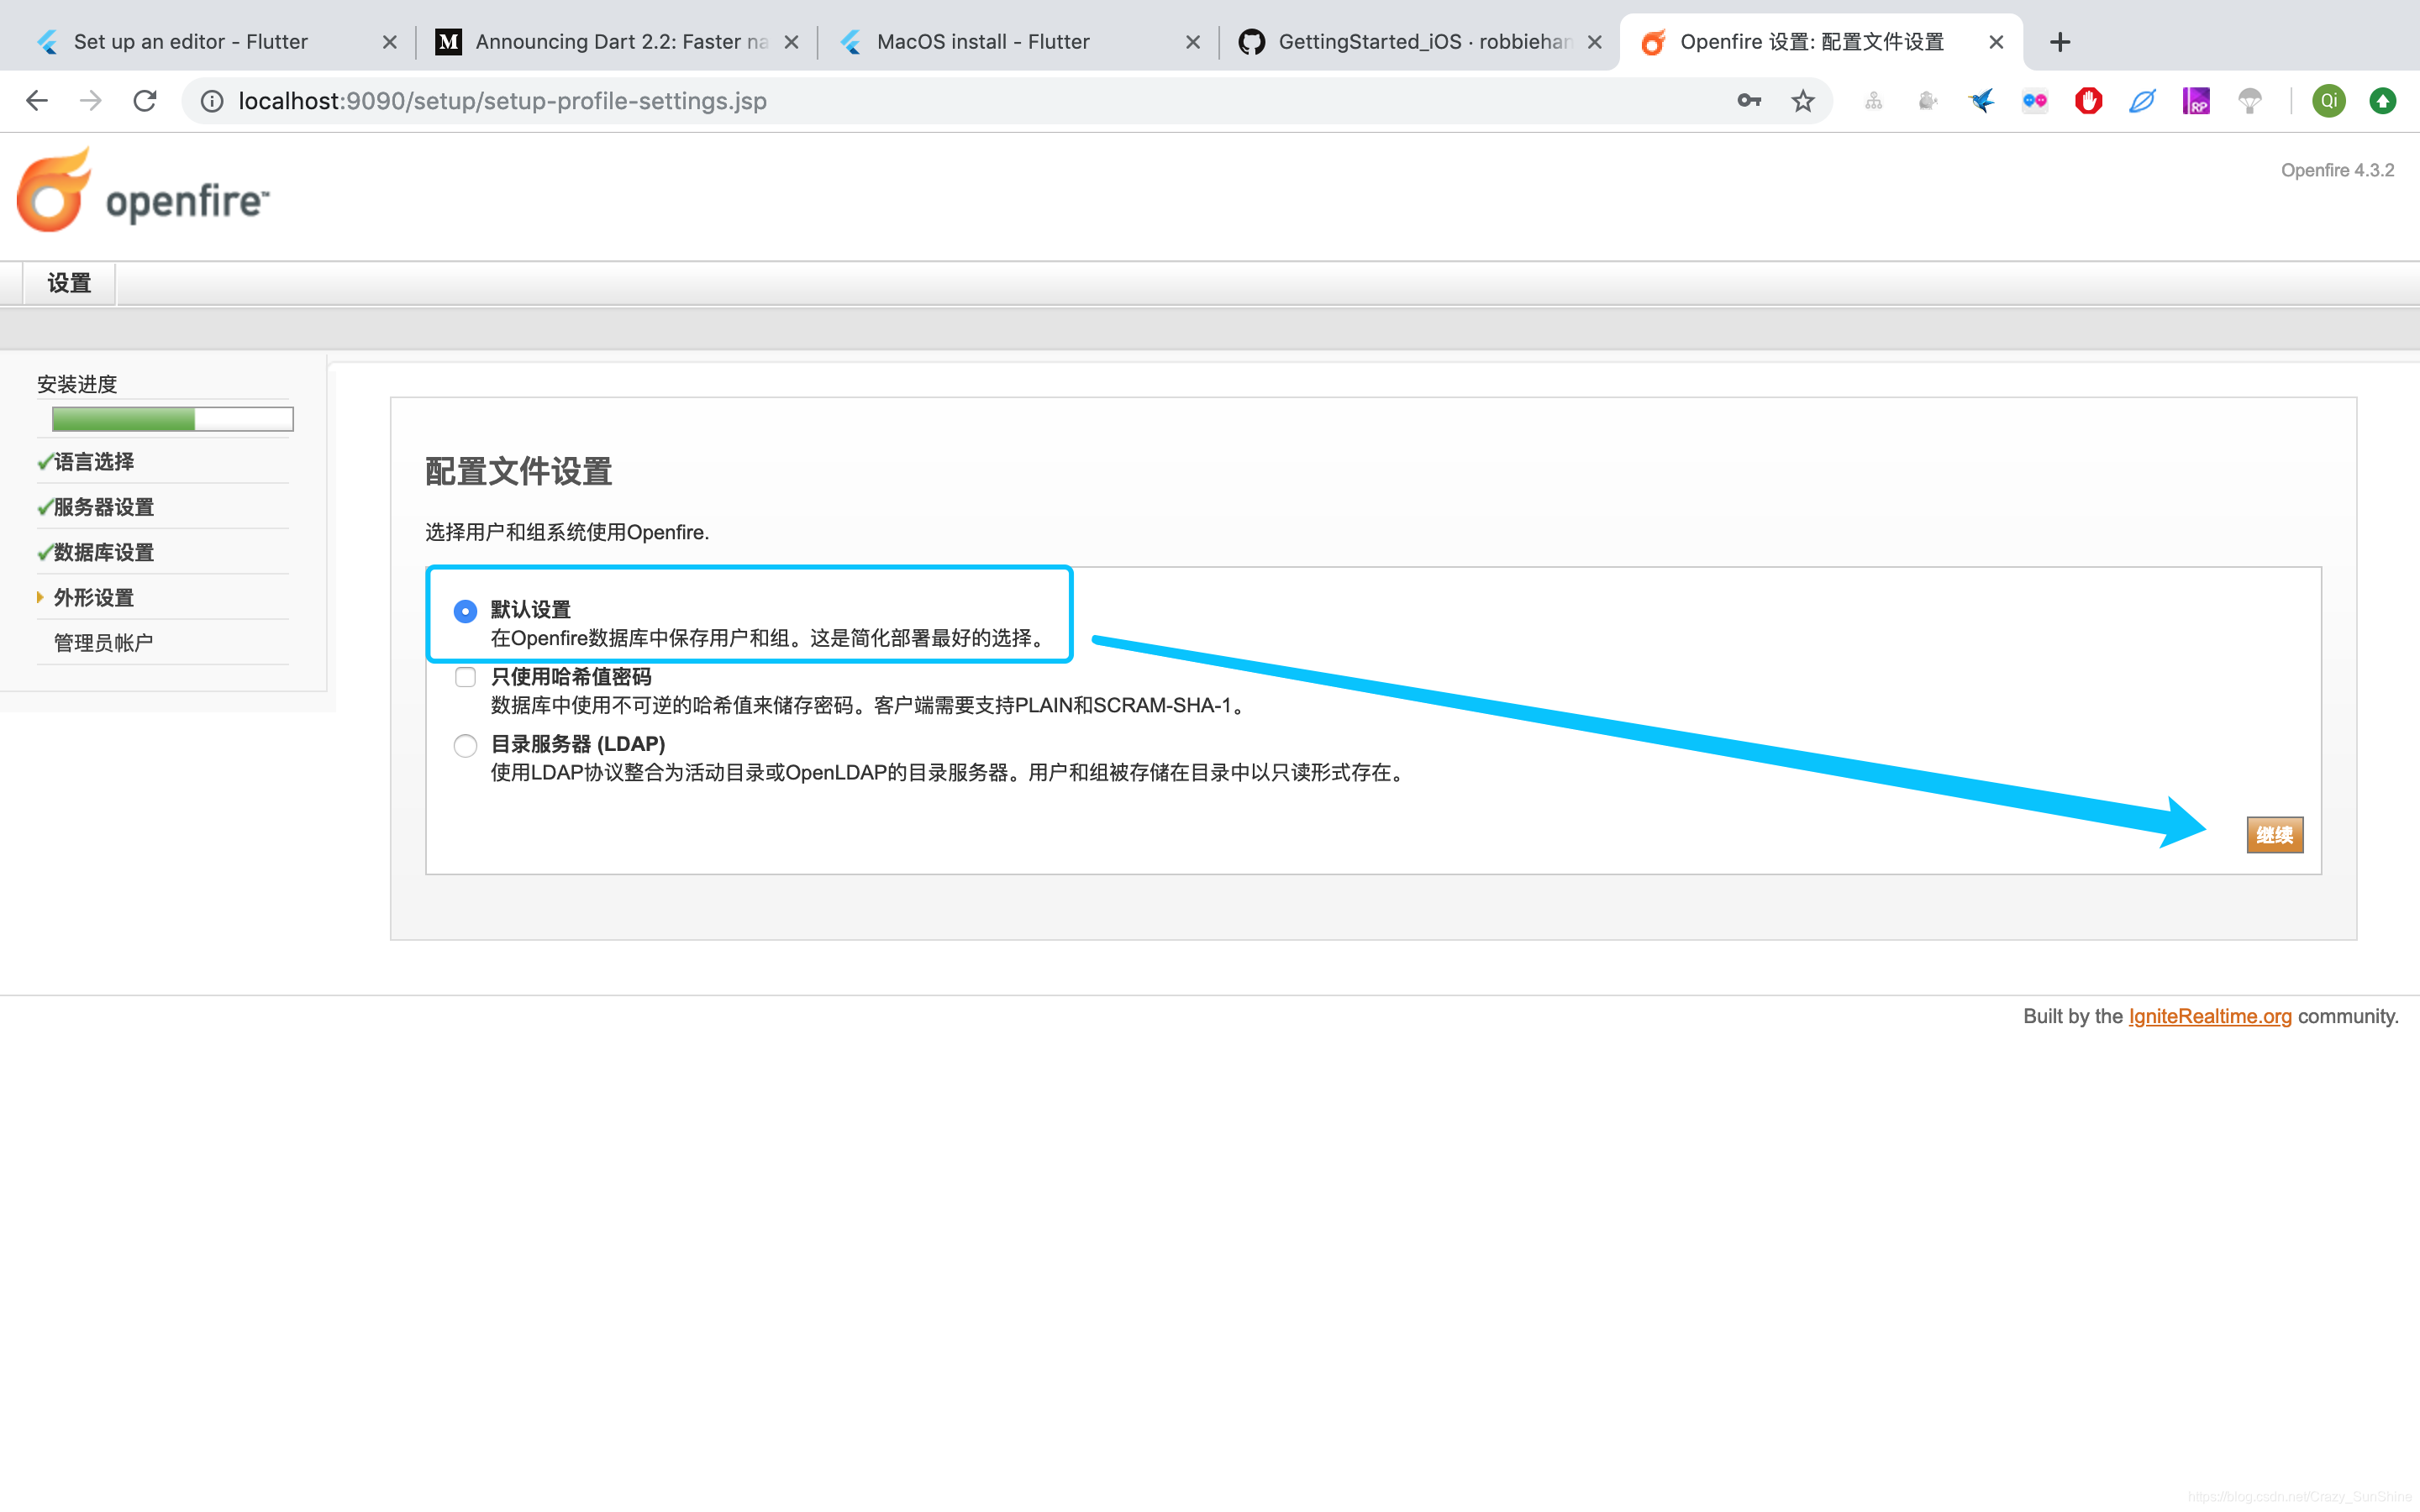Click the blue leaf extension icon

(x=2142, y=101)
